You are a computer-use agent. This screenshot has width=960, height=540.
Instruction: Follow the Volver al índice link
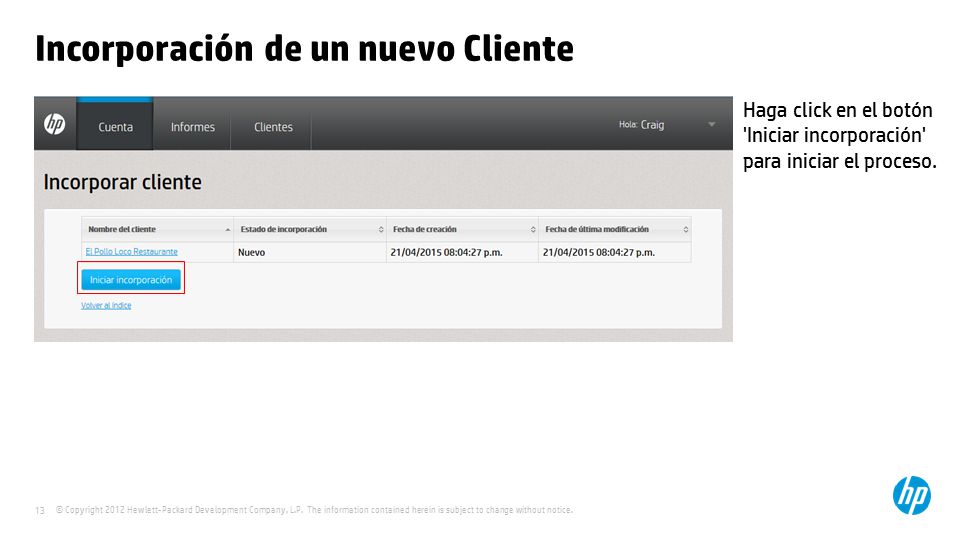(106, 306)
